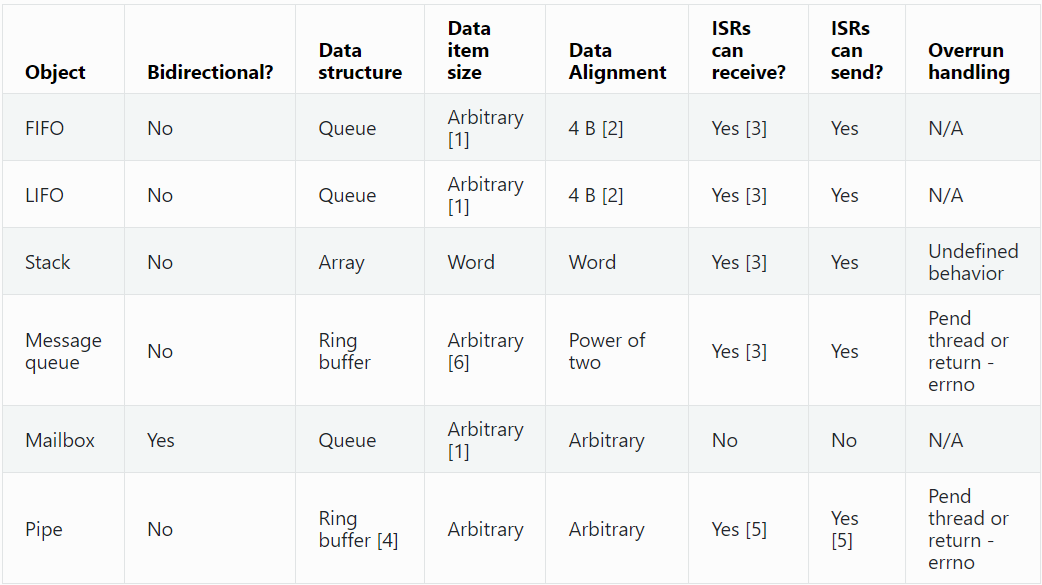Click the Arbitrary [6] item size cell
The height and width of the screenshot is (585, 1042).
pyautogui.click(x=485, y=351)
